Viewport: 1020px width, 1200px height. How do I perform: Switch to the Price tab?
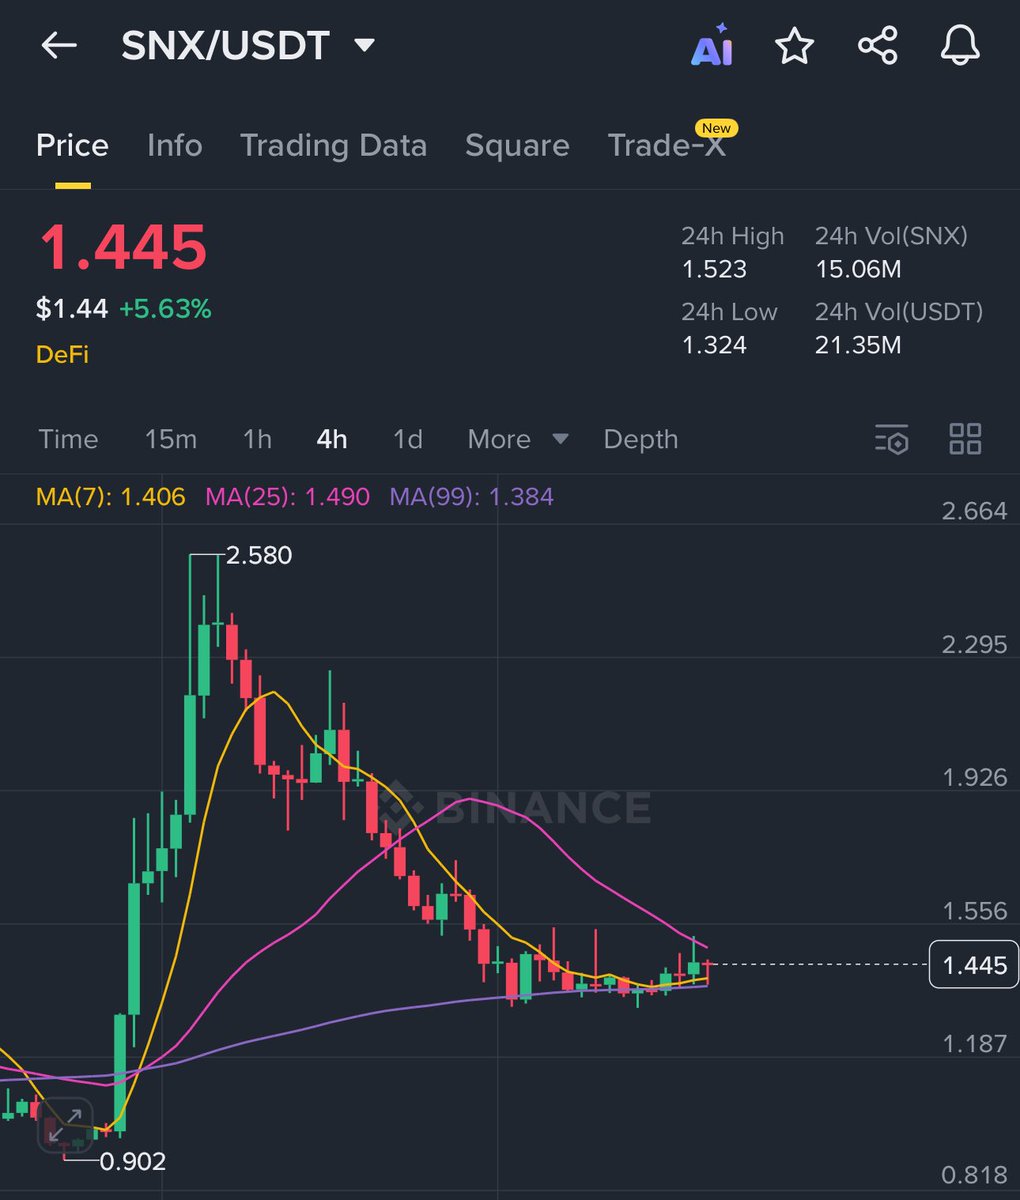pyautogui.click(x=72, y=146)
